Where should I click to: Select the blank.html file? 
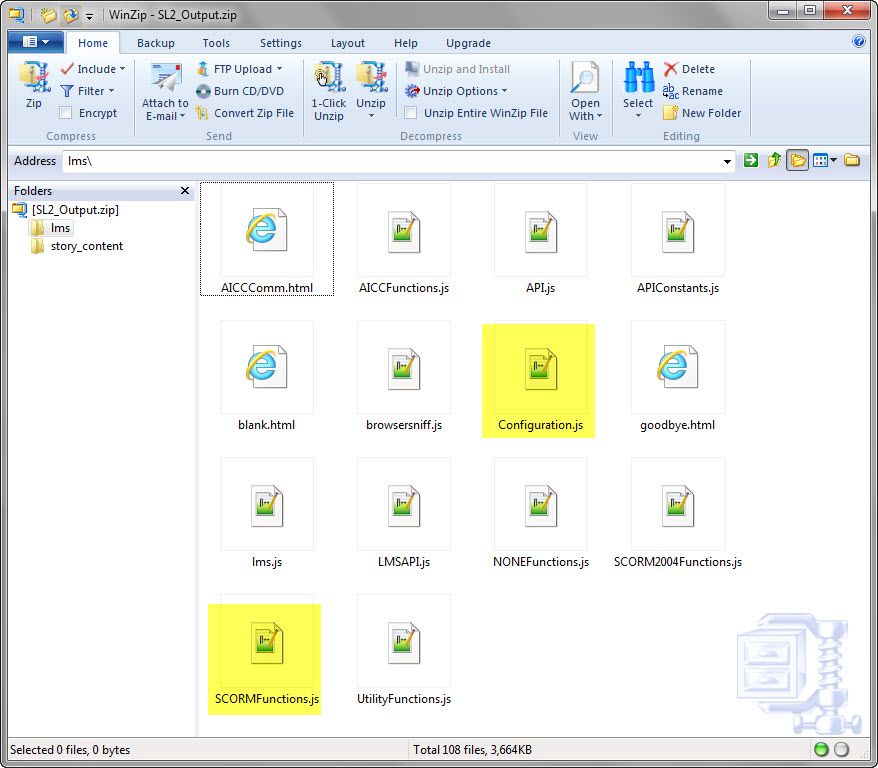[x=267, y=376]
